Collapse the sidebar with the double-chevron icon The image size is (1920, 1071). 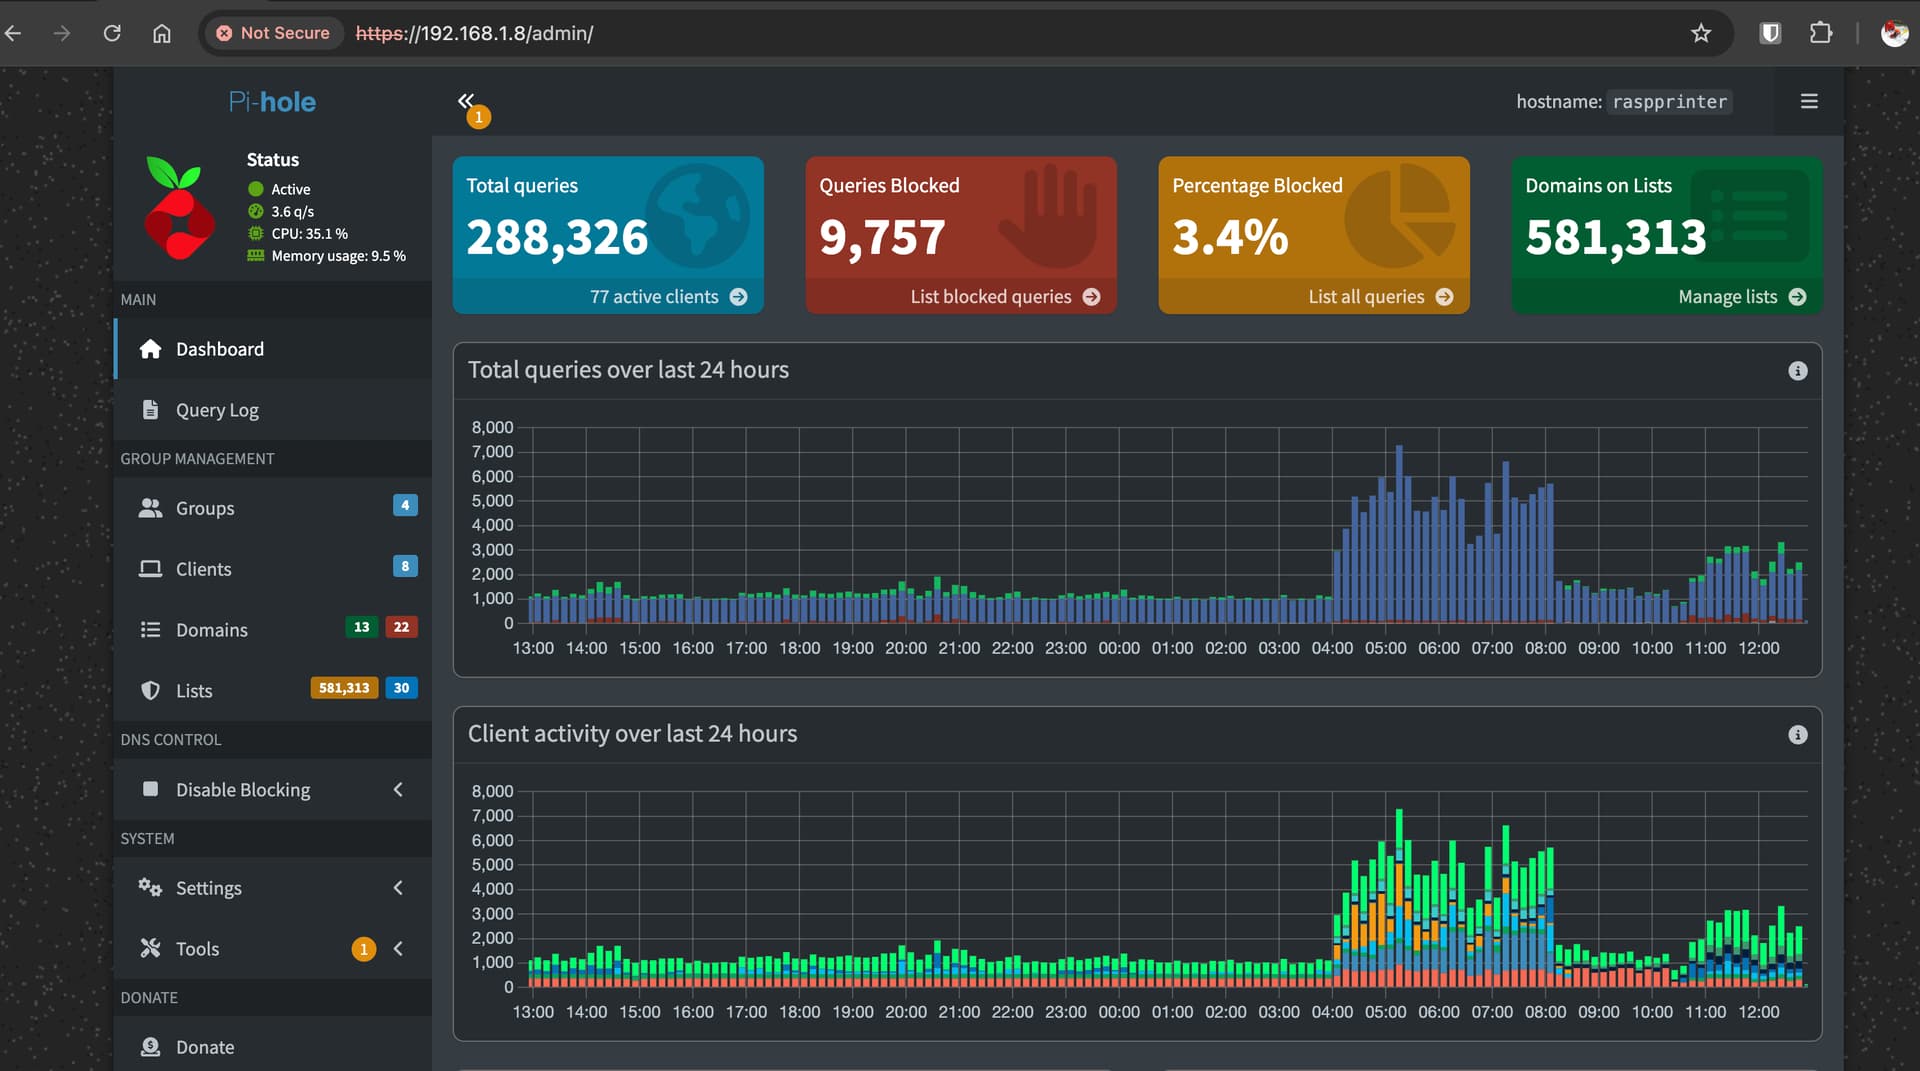click(x=465, y=101)
